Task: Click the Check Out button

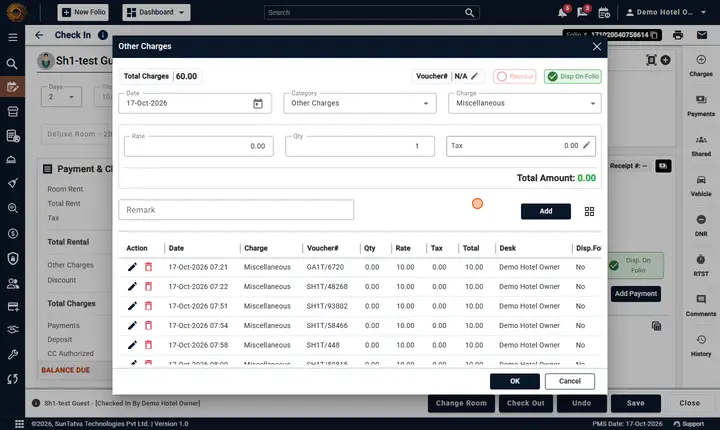Action: (525, 403)
